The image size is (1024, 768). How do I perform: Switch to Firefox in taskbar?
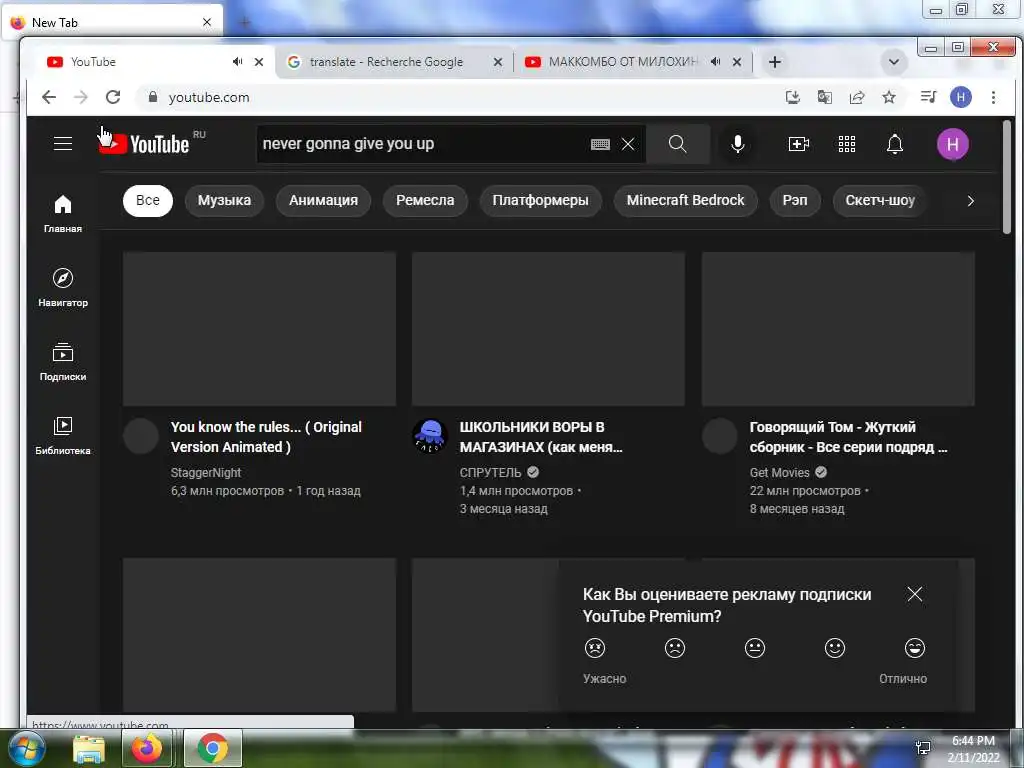coord(147,748)
